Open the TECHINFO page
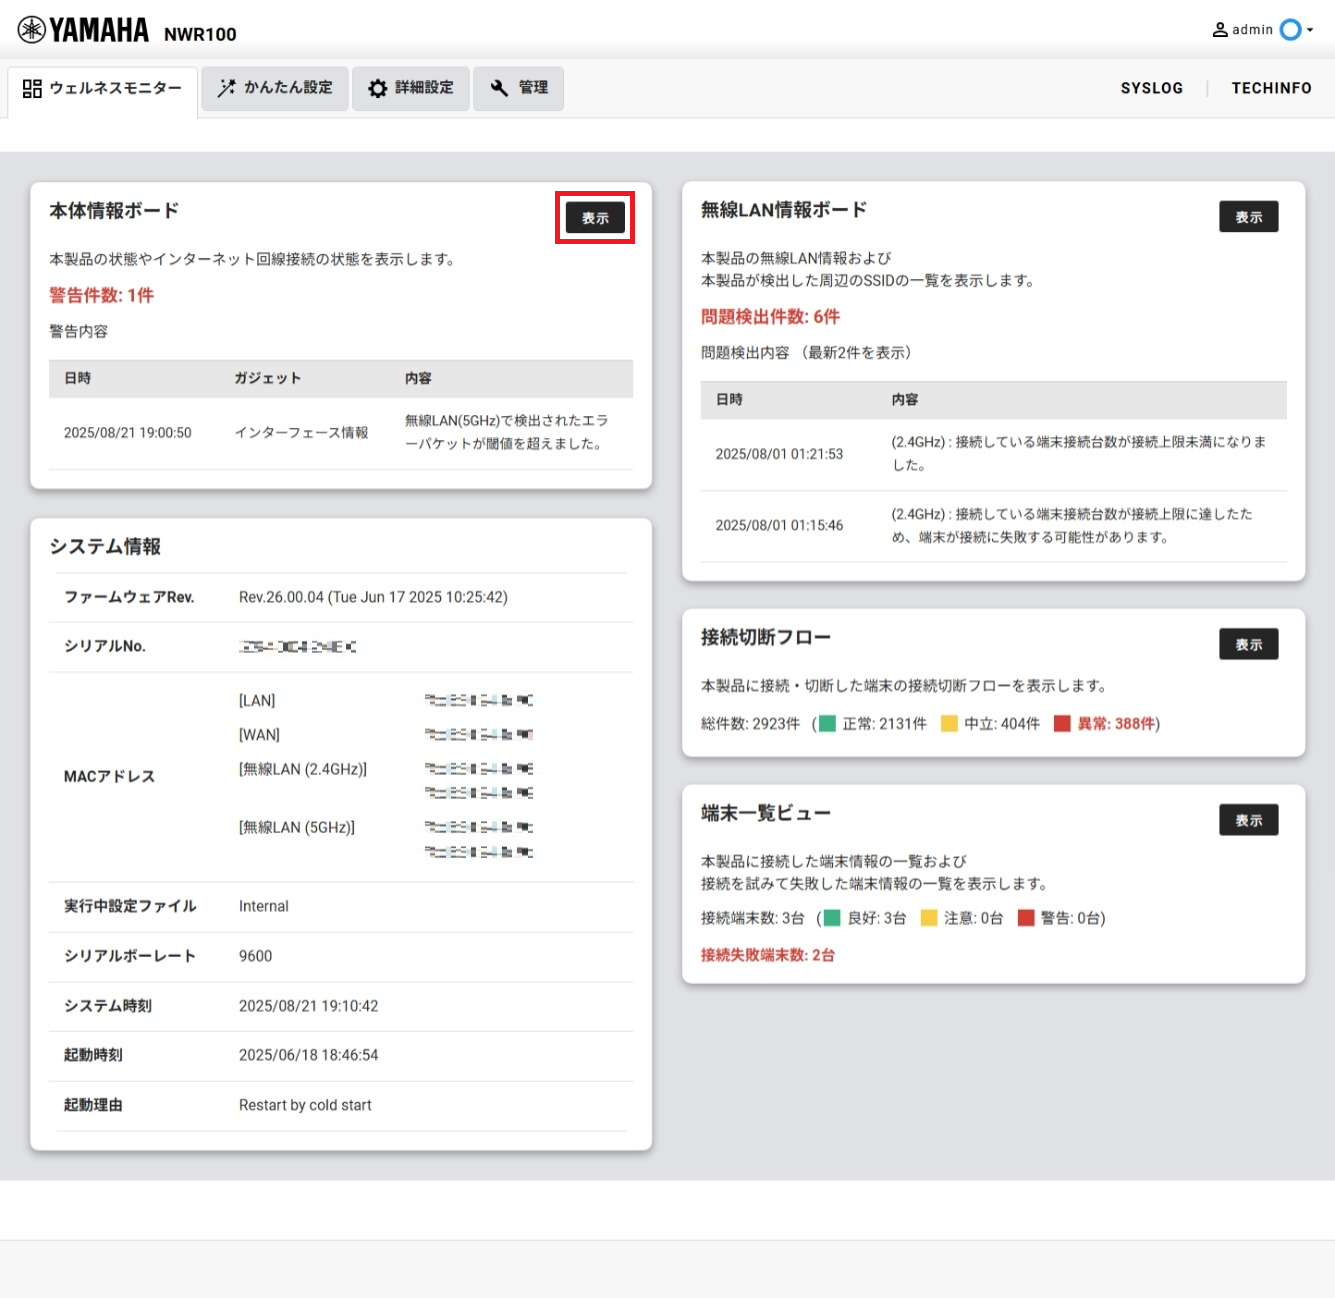The height and width of the screenshot is (1298, 1335). 1271,88
